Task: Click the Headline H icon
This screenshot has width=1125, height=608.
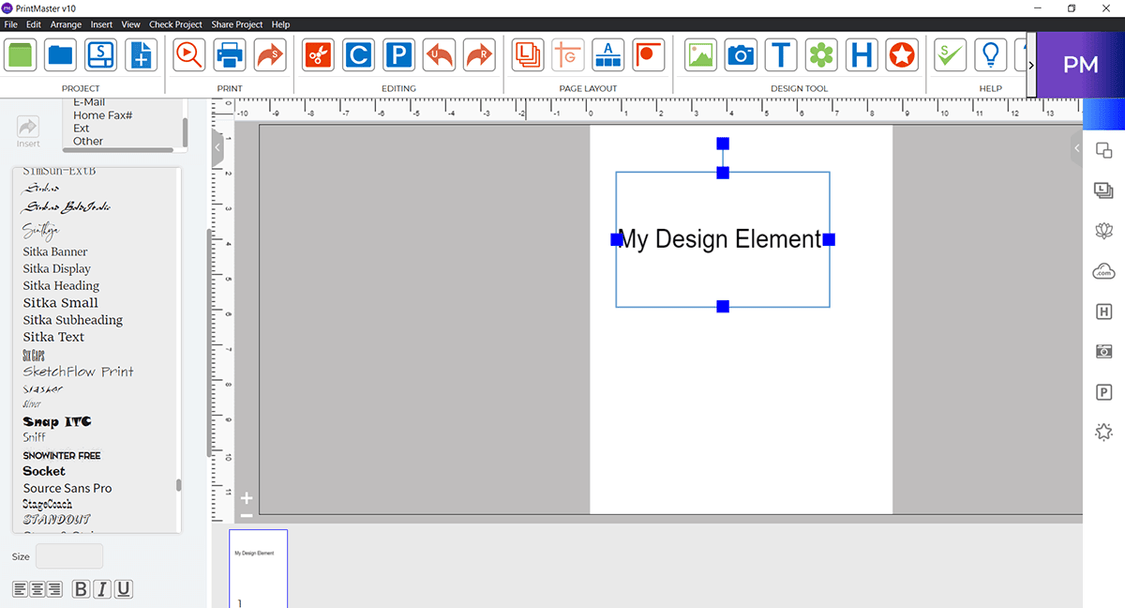Action: 861,55
